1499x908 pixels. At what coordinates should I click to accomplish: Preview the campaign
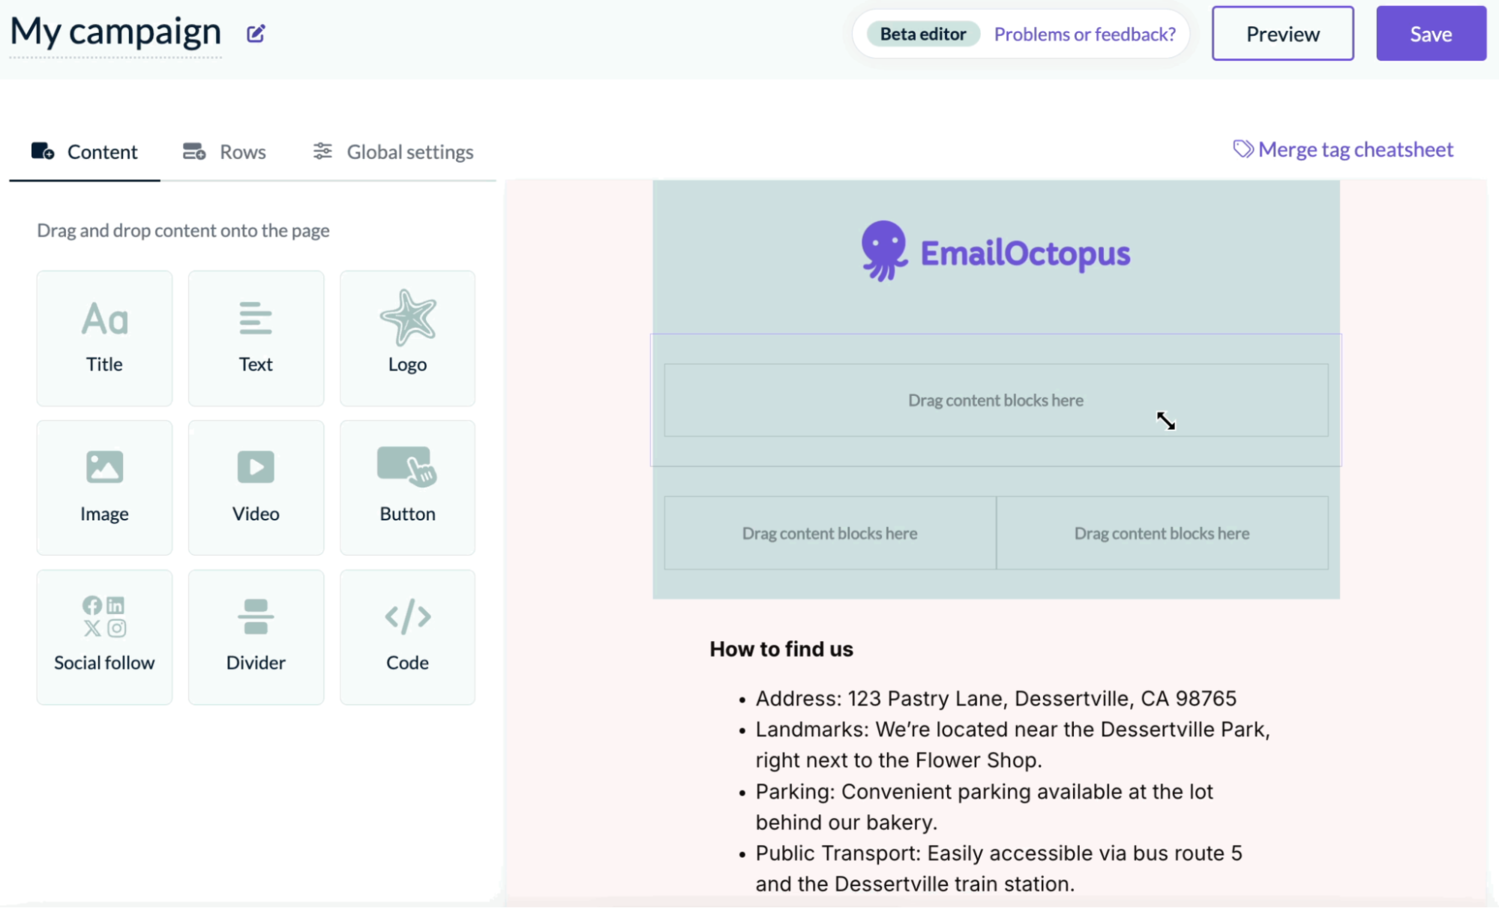pos(1282,33)
